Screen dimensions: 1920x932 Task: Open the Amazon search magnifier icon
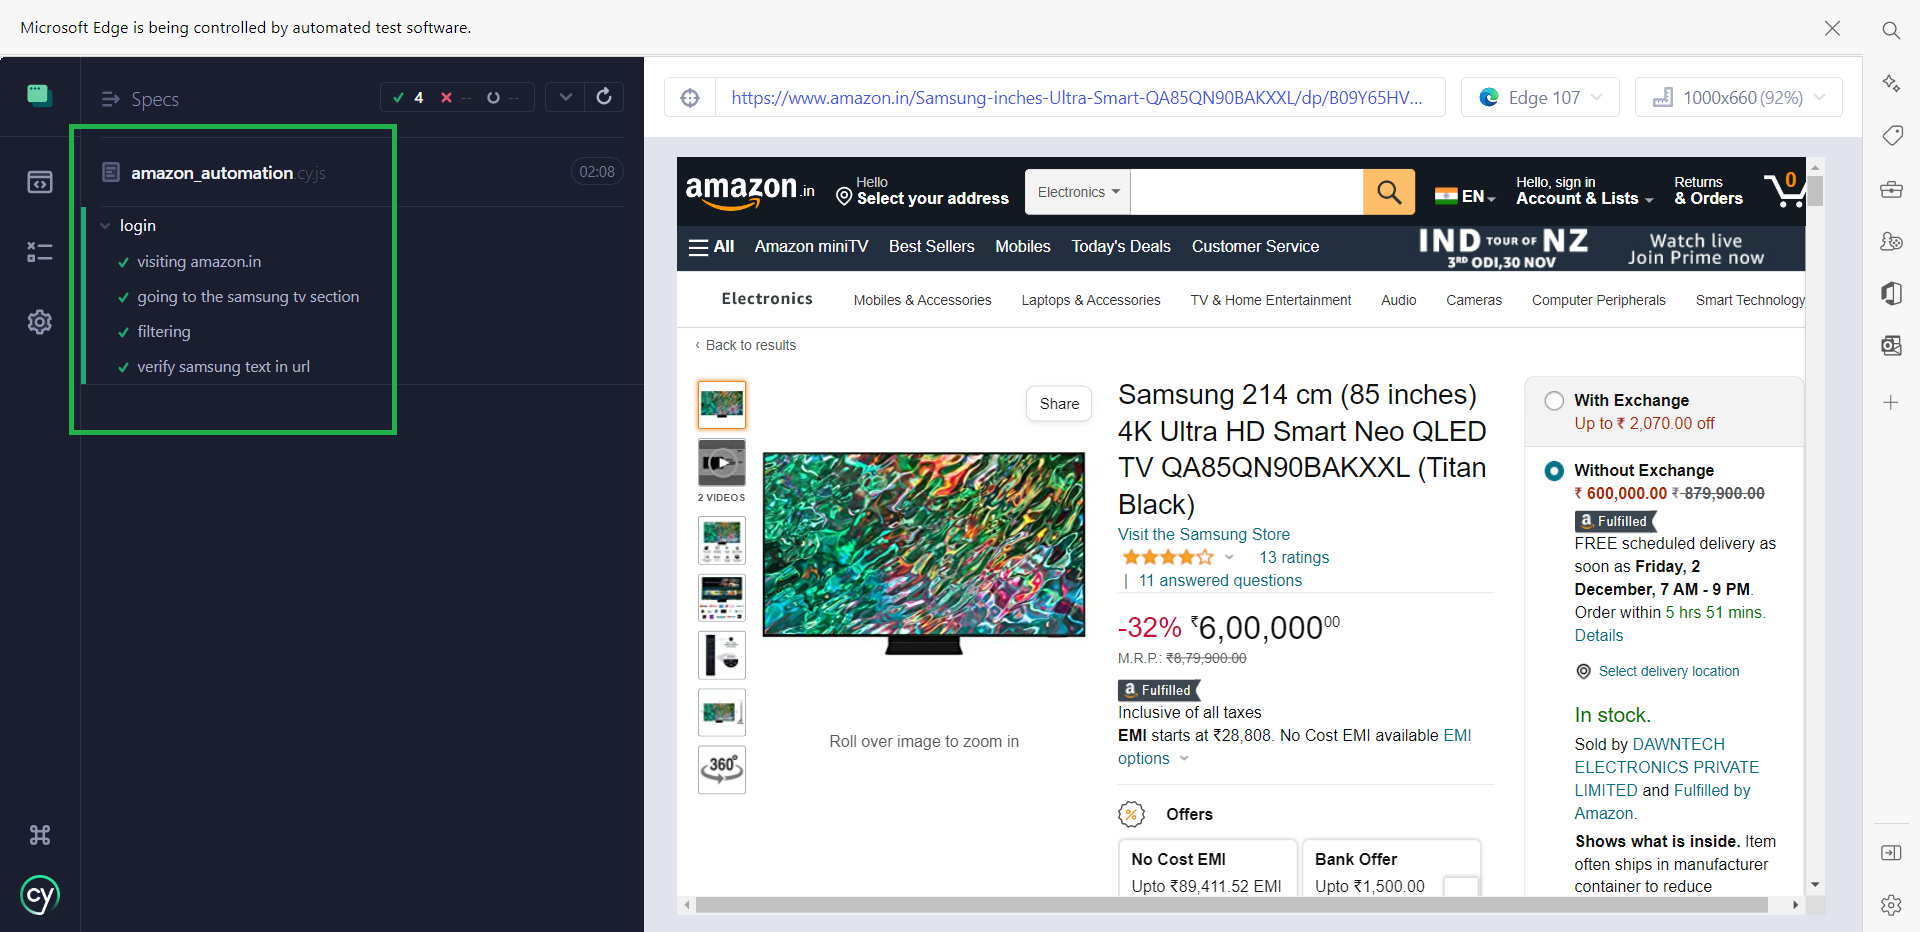pyautogui.click(x=1388, y=191)
